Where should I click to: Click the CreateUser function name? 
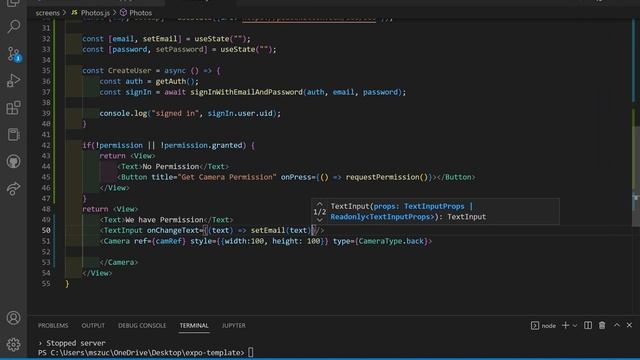129,71
